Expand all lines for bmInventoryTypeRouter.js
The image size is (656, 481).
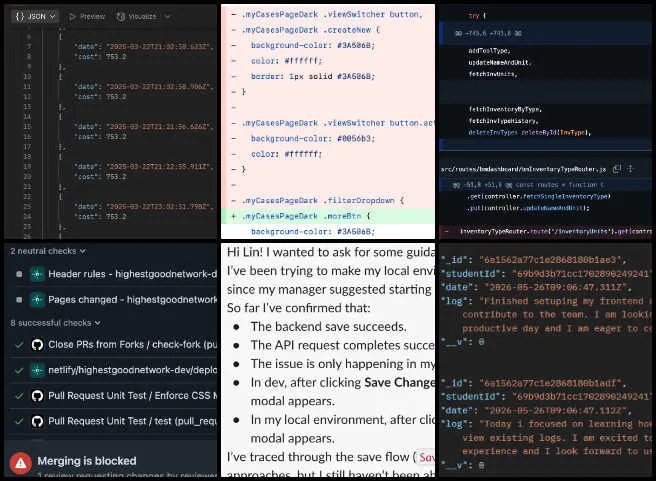pos(630,169)
